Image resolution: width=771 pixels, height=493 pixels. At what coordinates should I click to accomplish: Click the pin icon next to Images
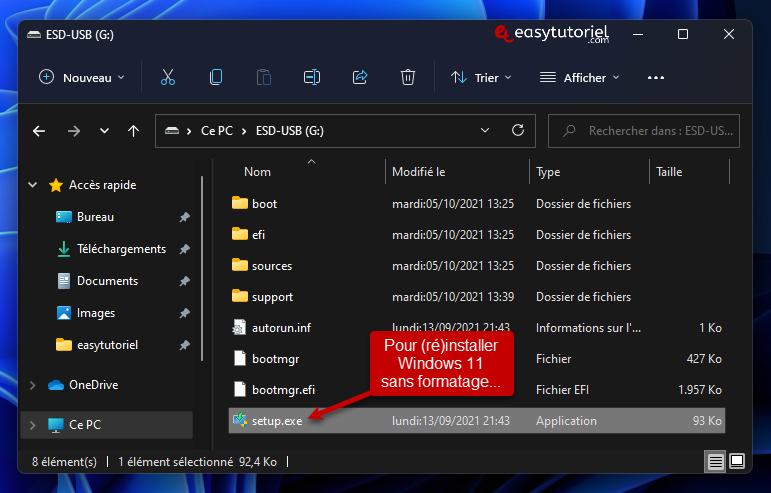point(184,313)
